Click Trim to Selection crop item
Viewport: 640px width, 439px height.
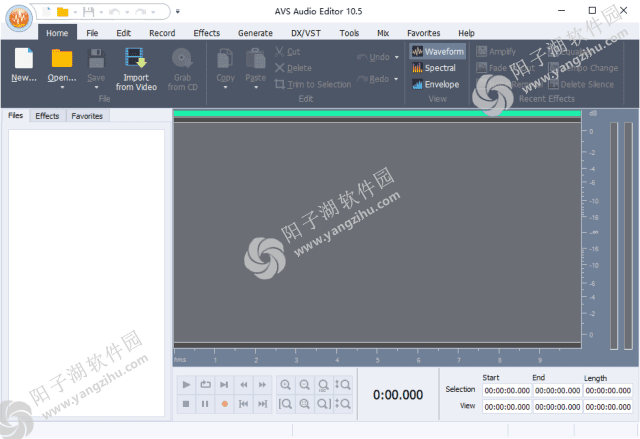click(313, 84)
